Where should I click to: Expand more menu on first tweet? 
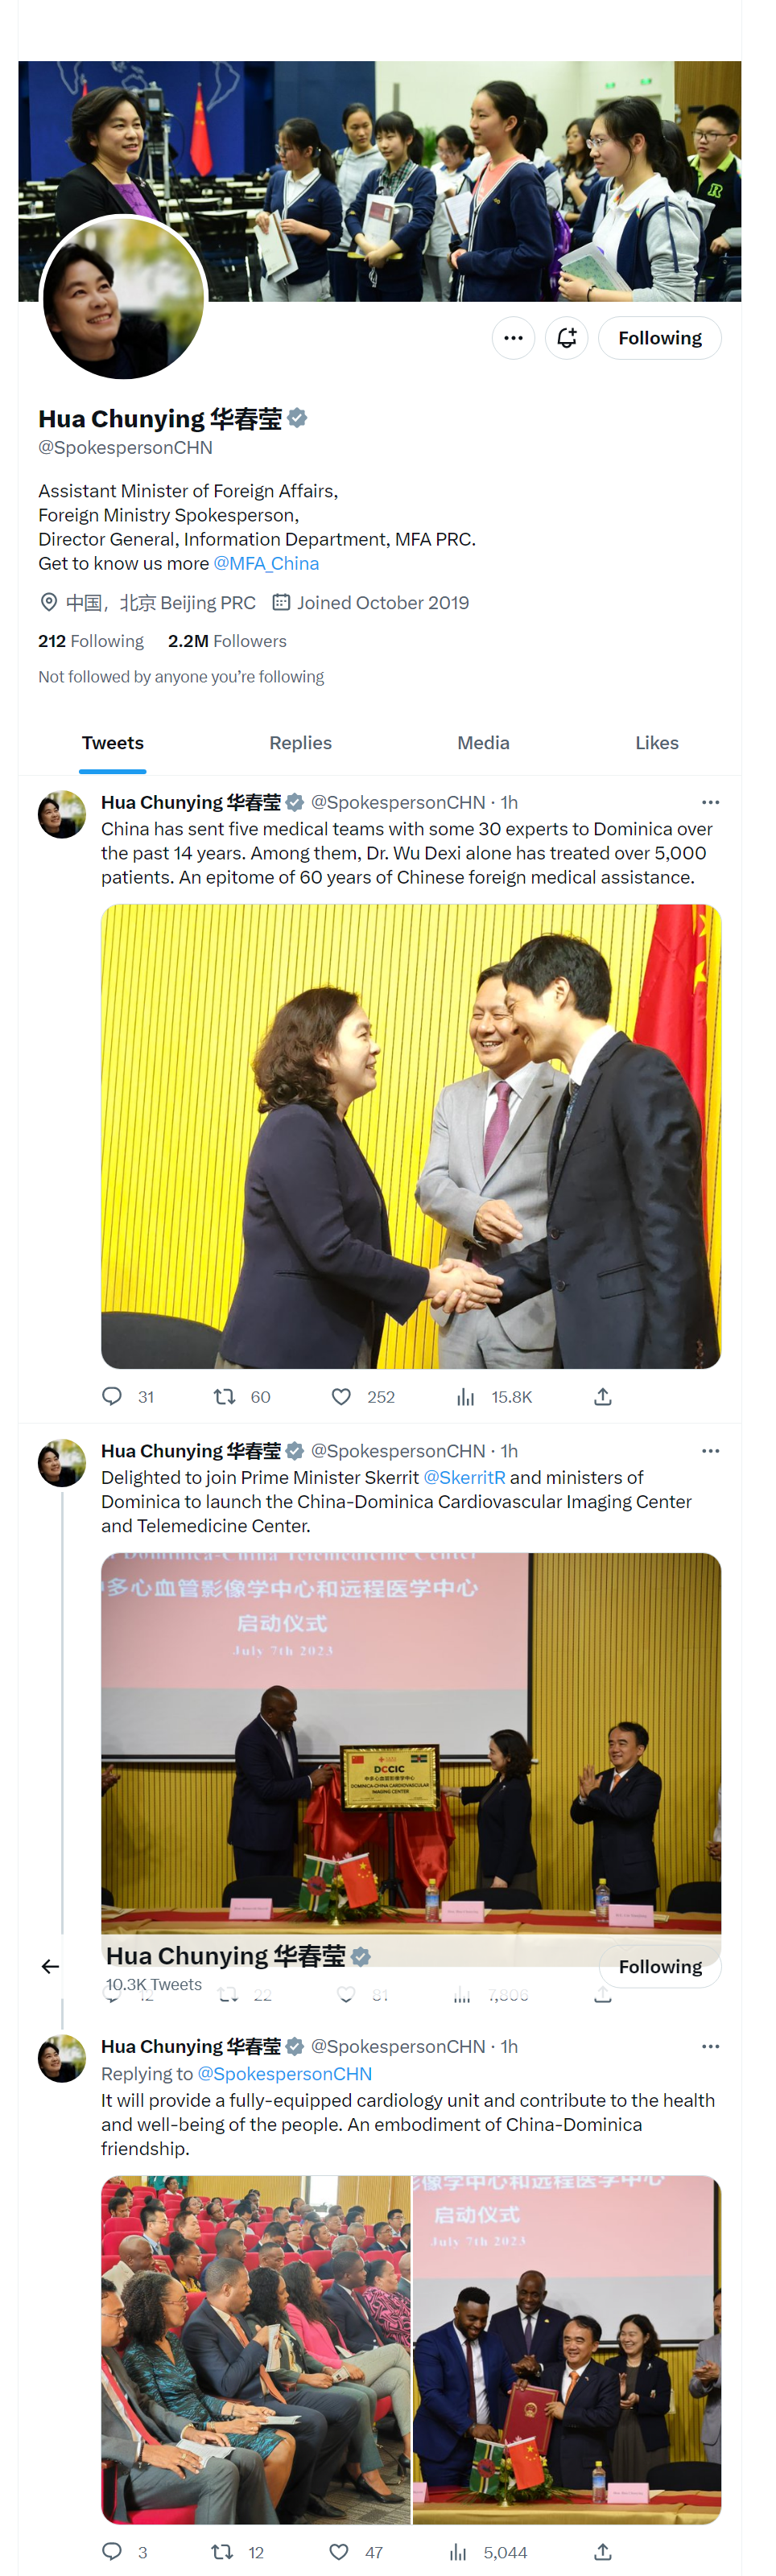[x=710, y=802]
